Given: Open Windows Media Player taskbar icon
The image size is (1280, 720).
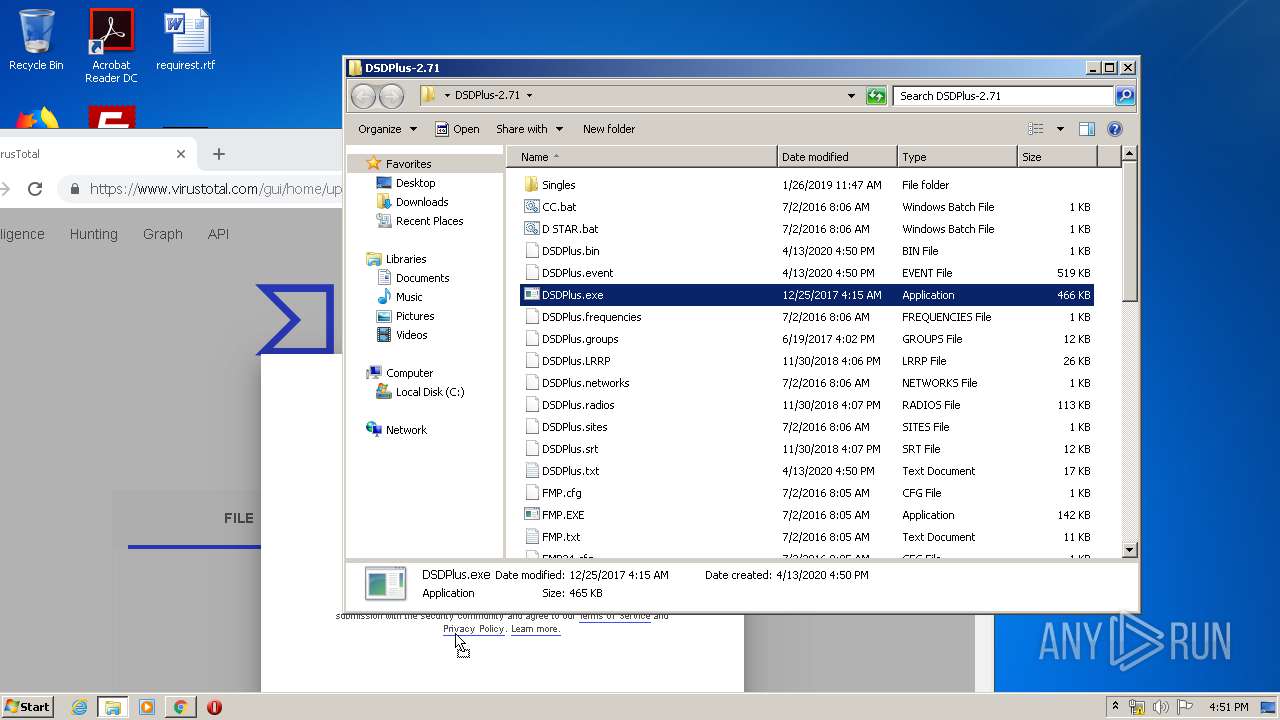Looking at the screenshot, I should [x=147, y=707].
